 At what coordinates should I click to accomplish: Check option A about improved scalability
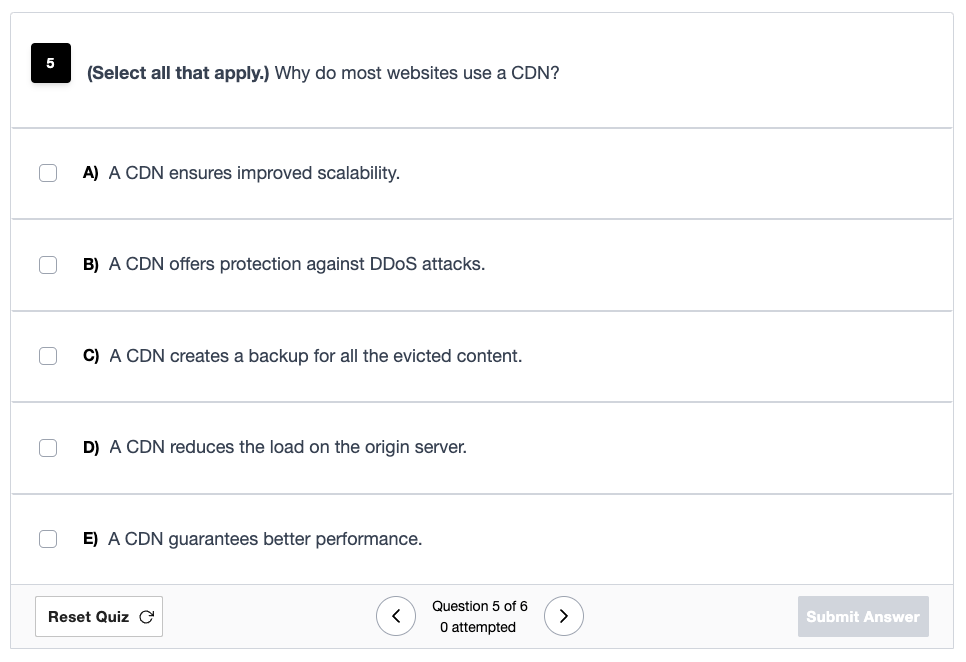(48, 173)
